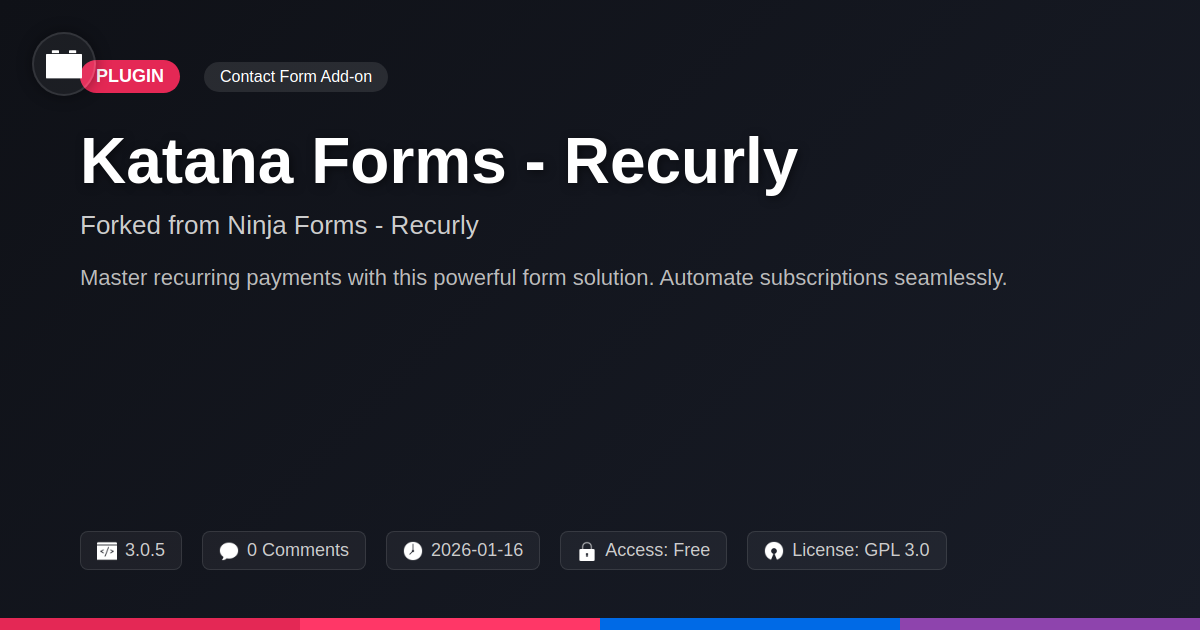
Task: Click the crimson bottom color bar segment
Action: pos(150,623)
